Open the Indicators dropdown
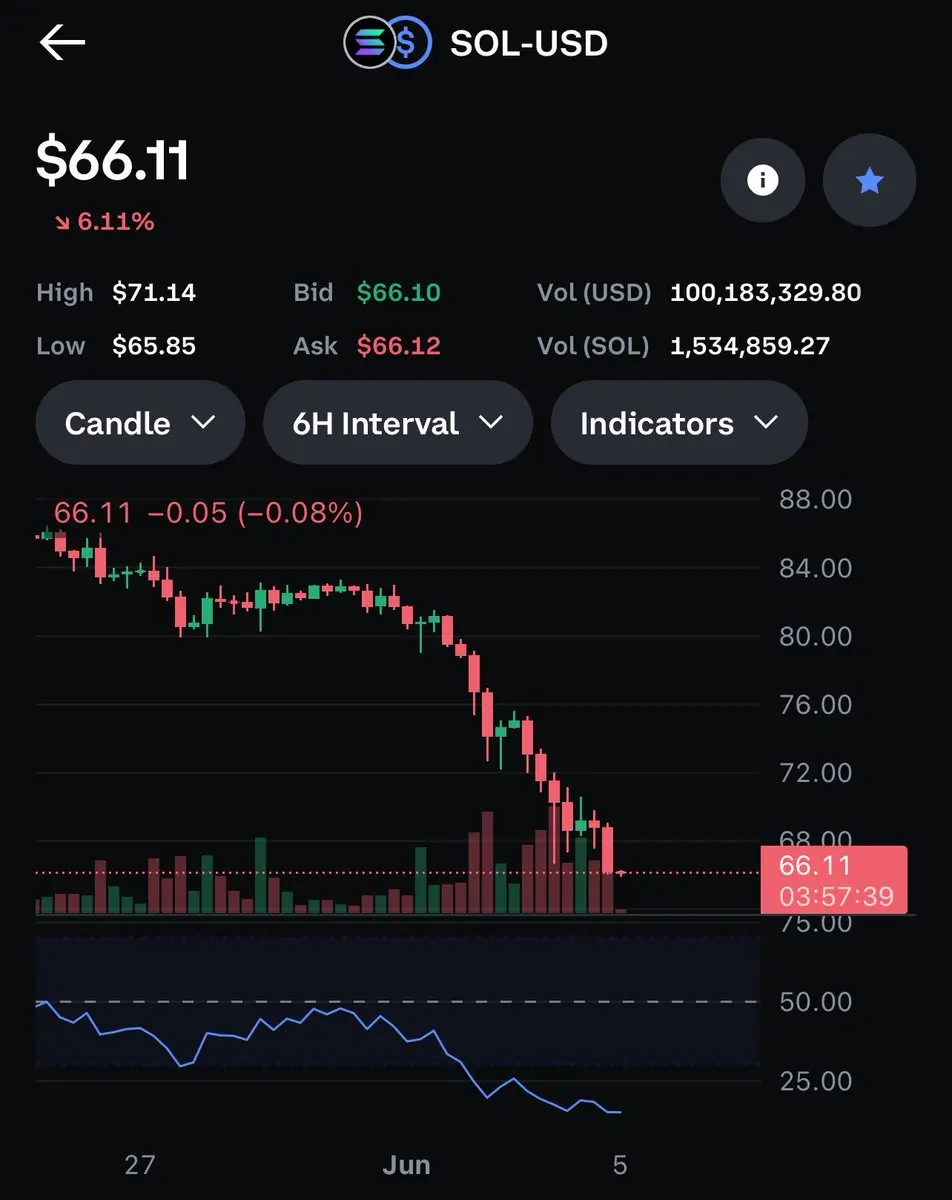 [x=679, y=423]
